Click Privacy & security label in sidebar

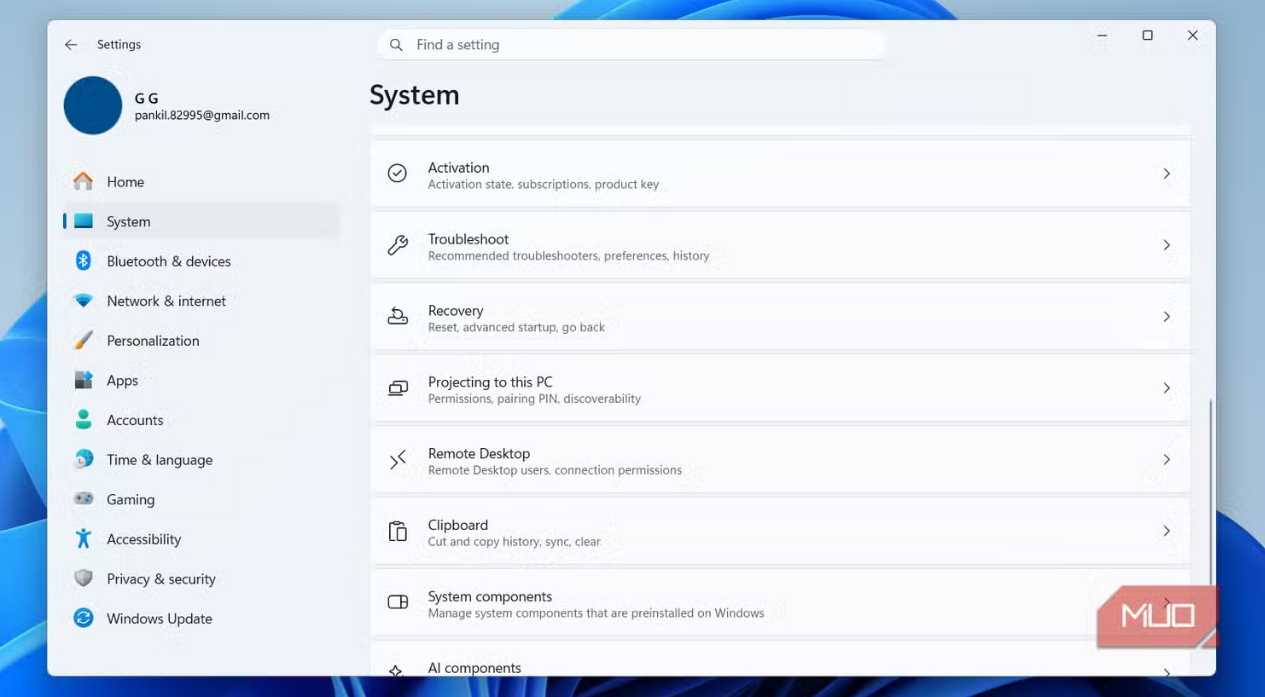pos(161,579)
